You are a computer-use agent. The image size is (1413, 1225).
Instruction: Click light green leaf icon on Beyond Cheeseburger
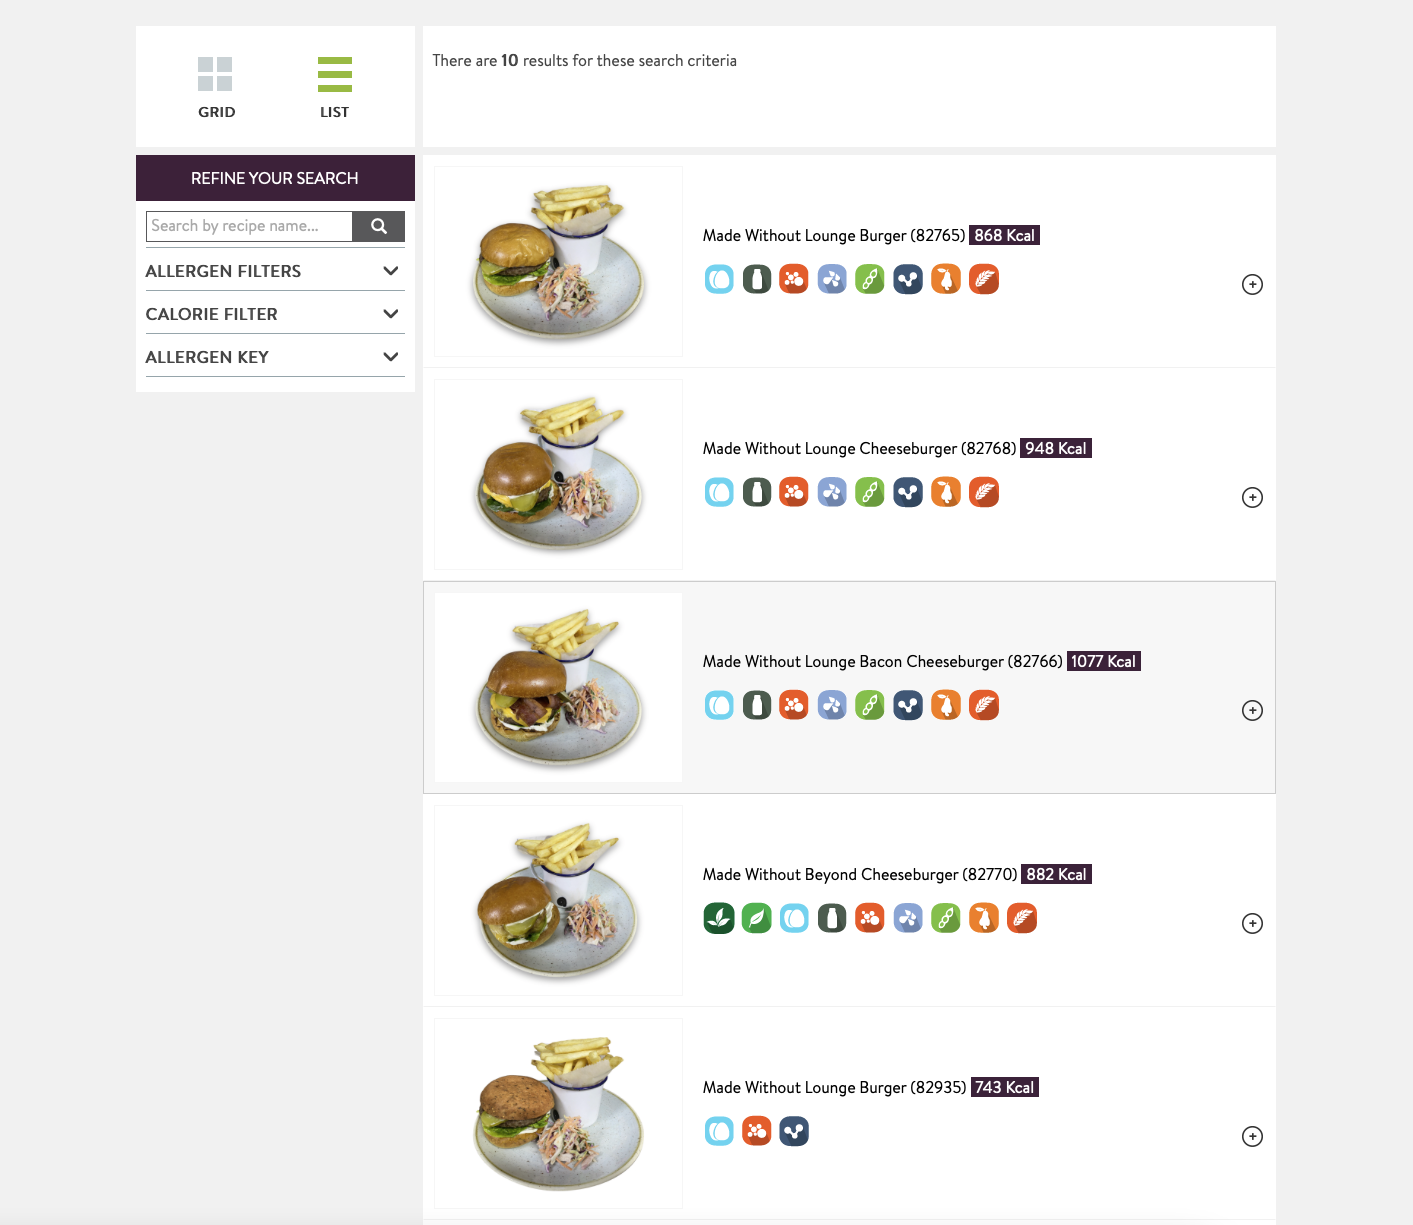(757, 918)
